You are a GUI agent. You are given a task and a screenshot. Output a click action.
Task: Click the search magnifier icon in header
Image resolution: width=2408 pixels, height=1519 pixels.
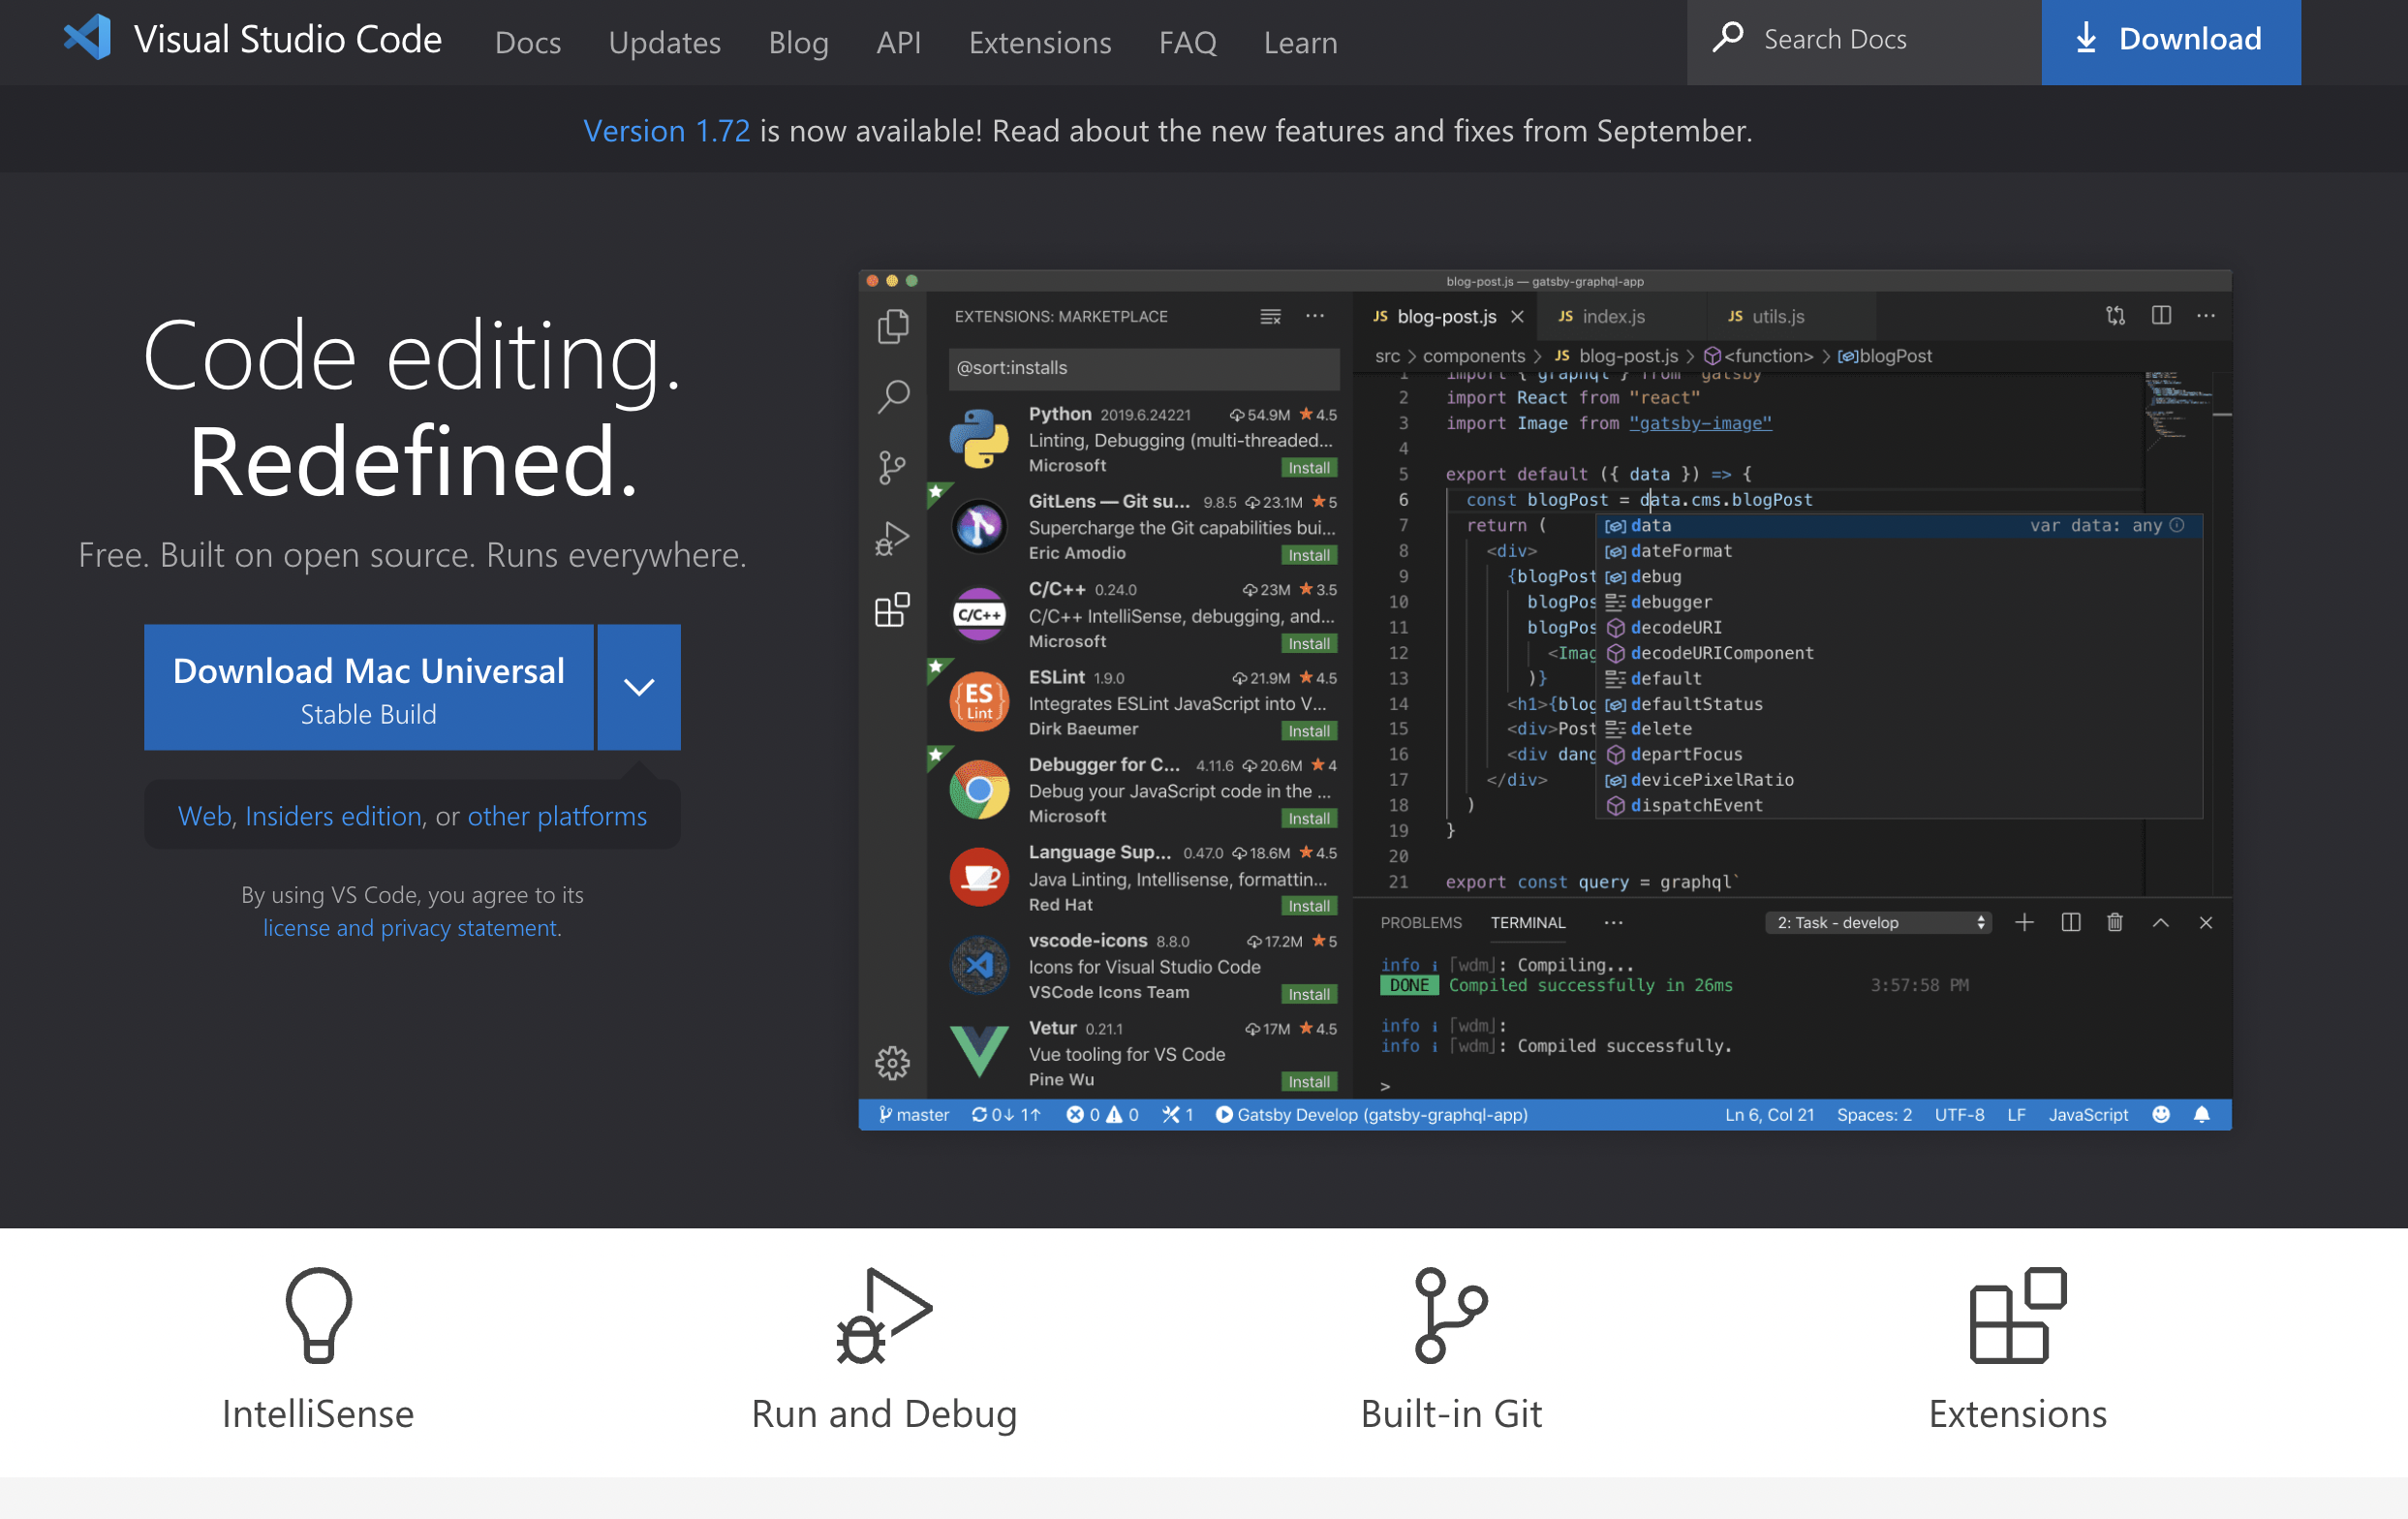1727,38
